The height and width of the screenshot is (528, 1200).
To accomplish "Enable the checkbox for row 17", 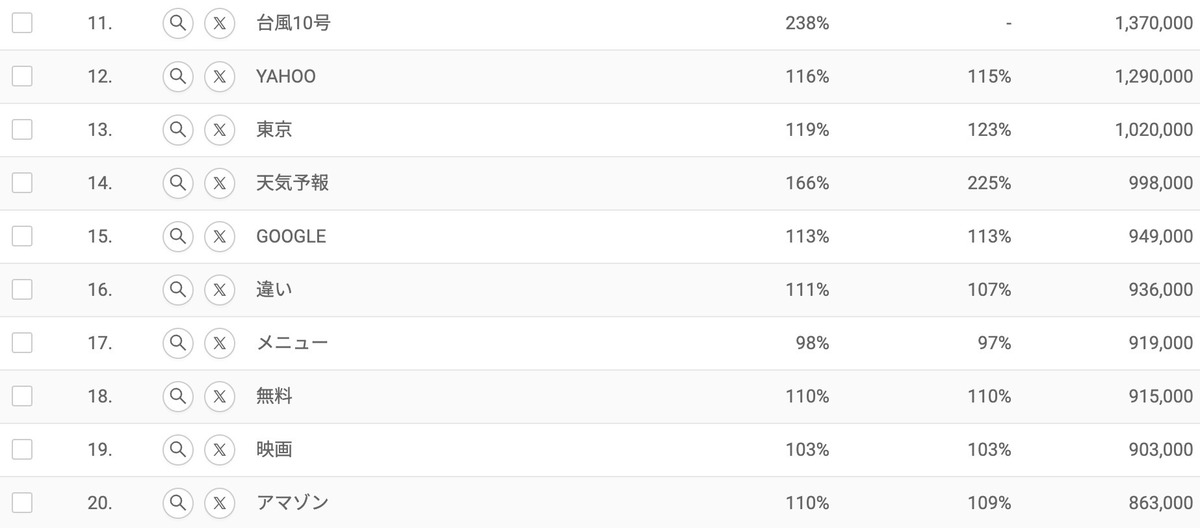I will [22, 343].
